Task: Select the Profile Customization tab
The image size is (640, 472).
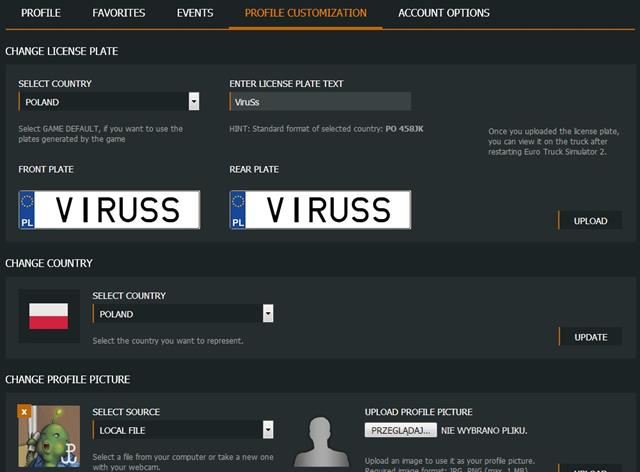Action: 305,13
